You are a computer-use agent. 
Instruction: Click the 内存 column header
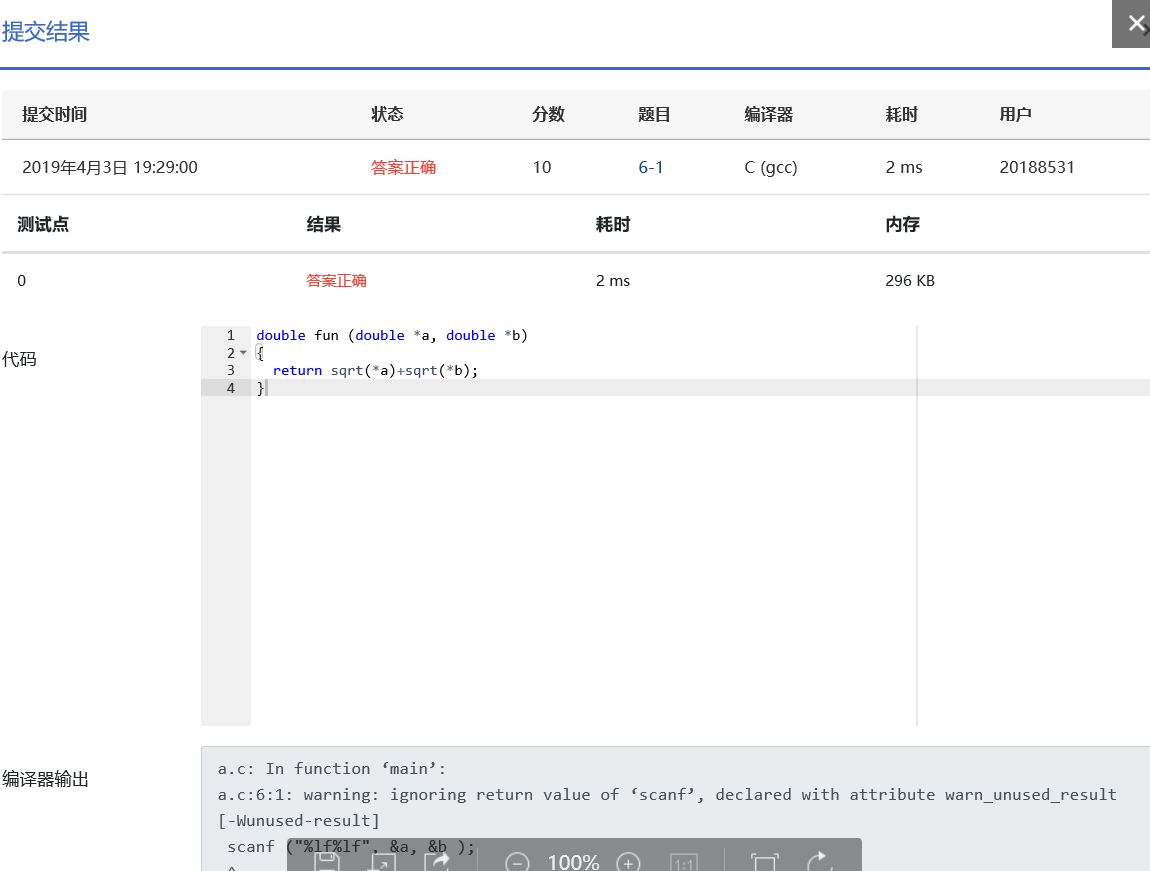(902, 224)
